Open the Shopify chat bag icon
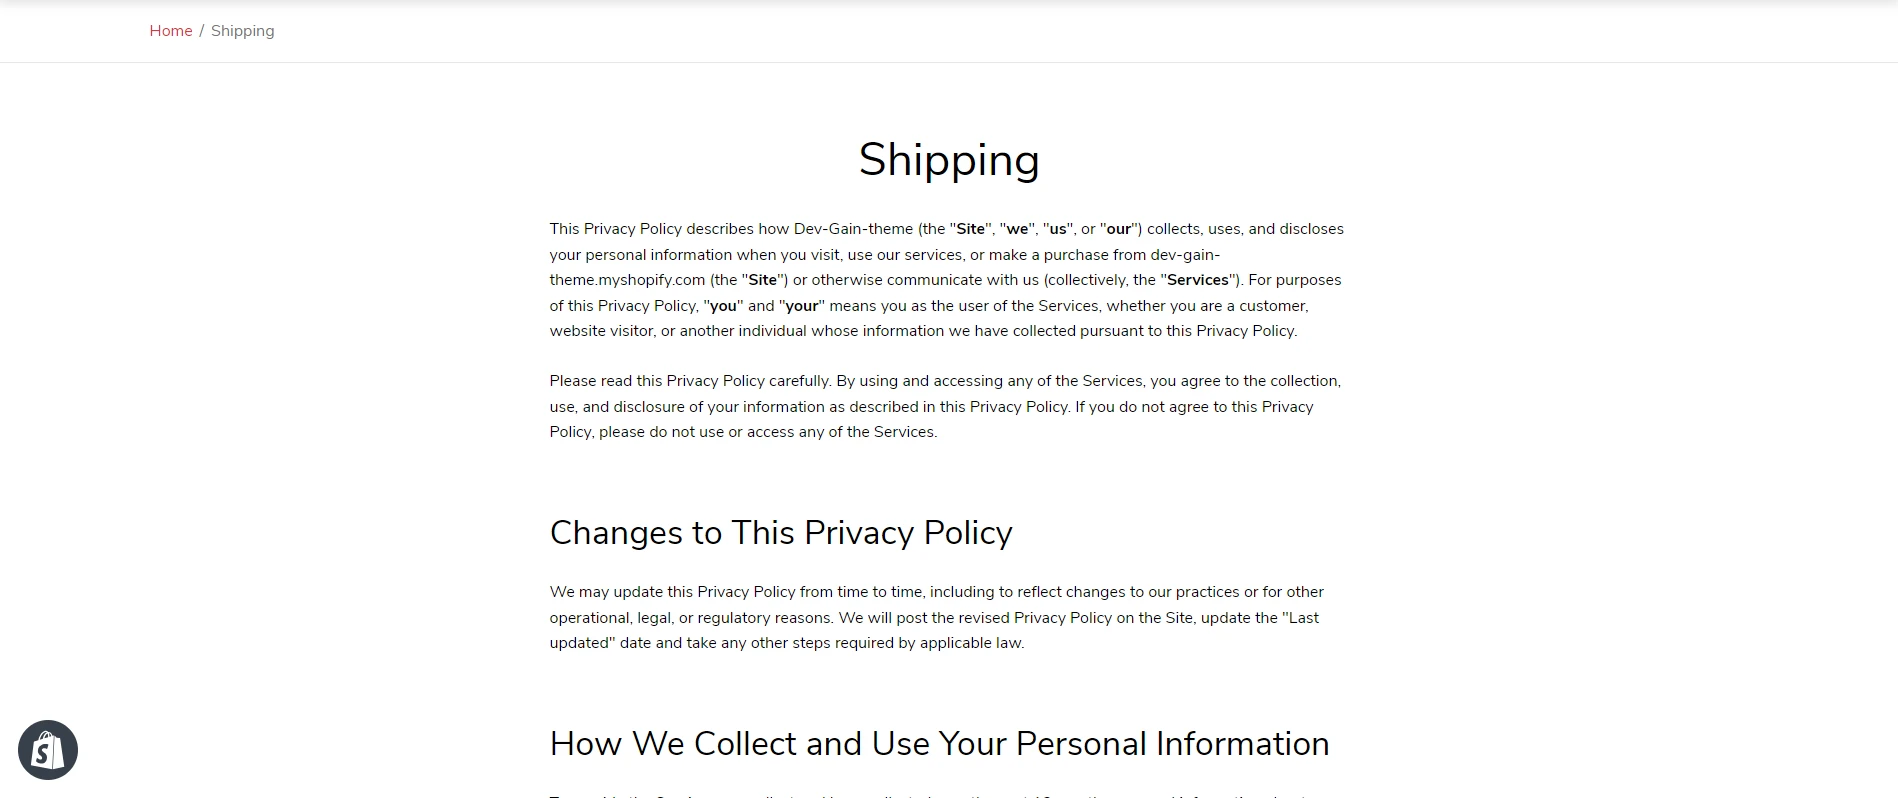Viewport: 1898px width, 798px height. [x=48, y=750]
